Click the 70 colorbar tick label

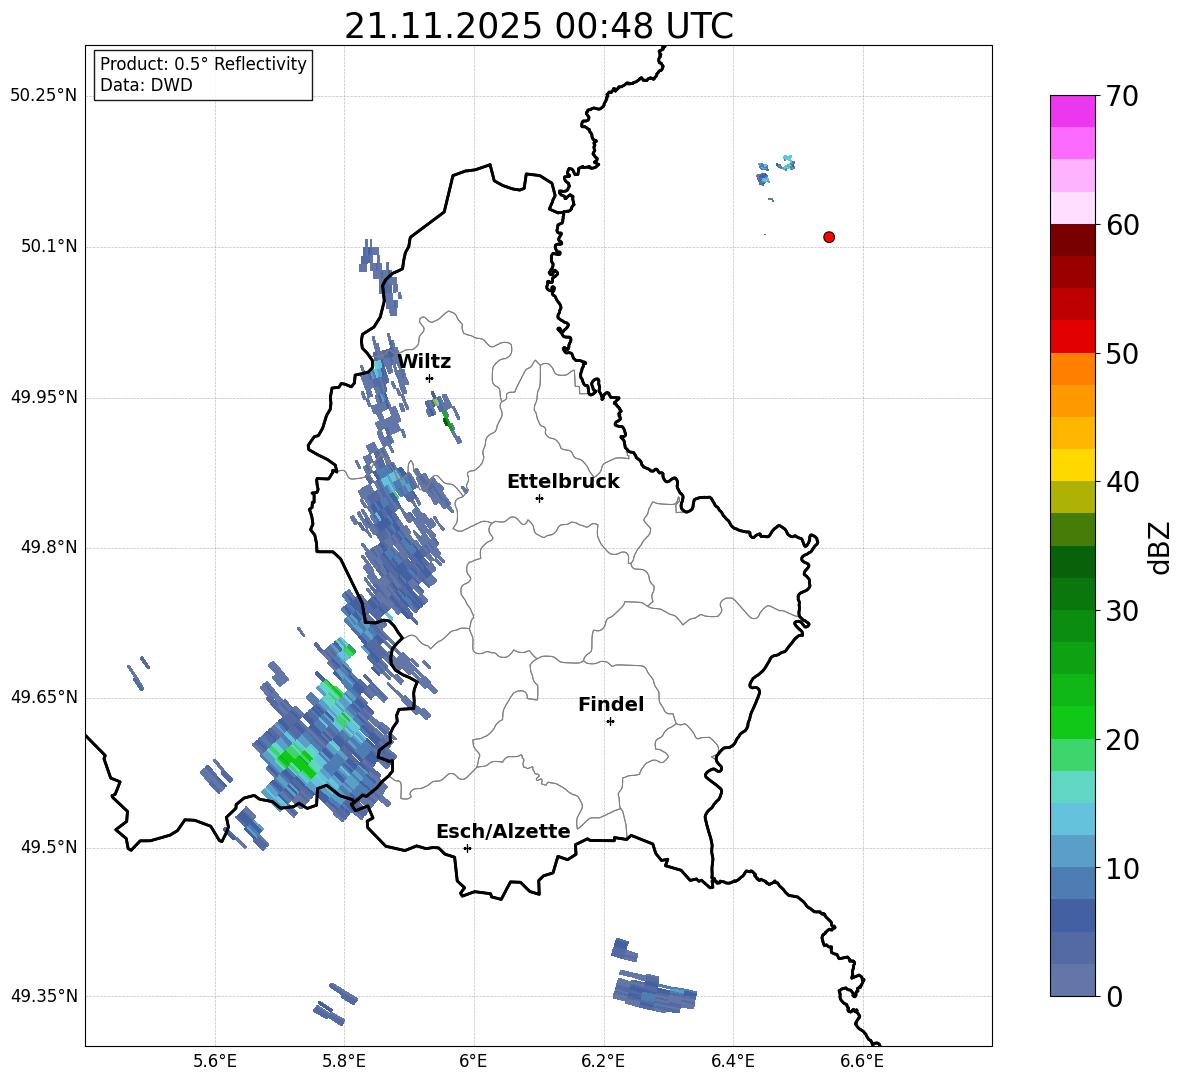coord(1122,96)
